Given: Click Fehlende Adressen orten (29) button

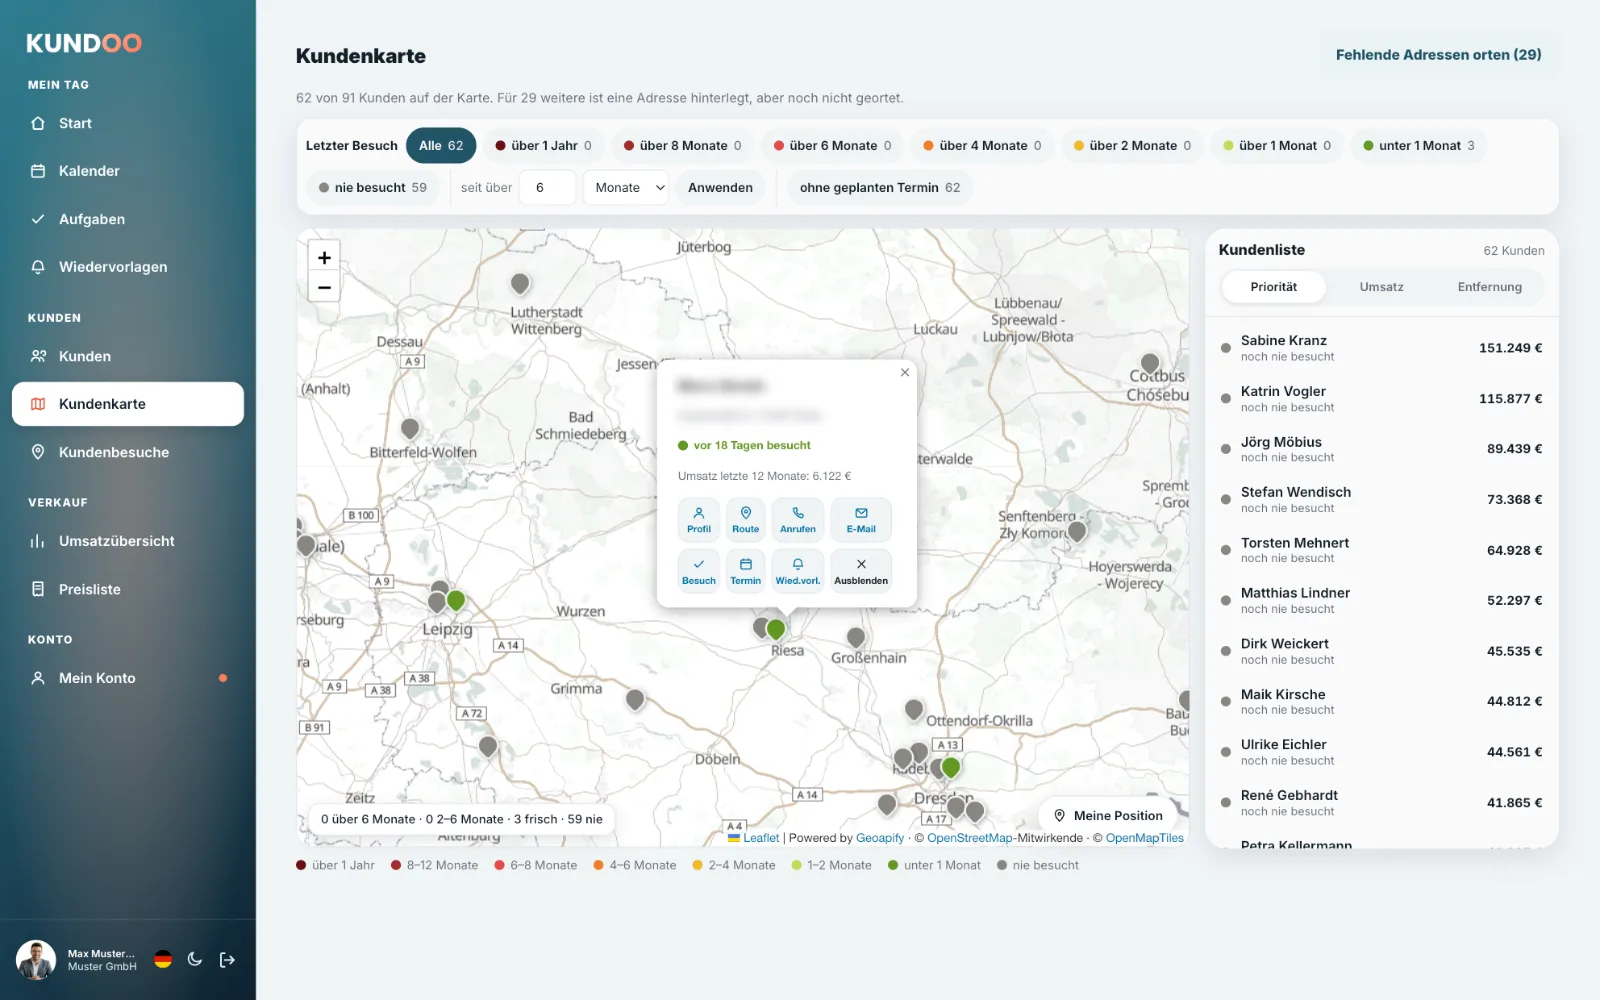Looking at the screenshot, I should coord(1438,55).
